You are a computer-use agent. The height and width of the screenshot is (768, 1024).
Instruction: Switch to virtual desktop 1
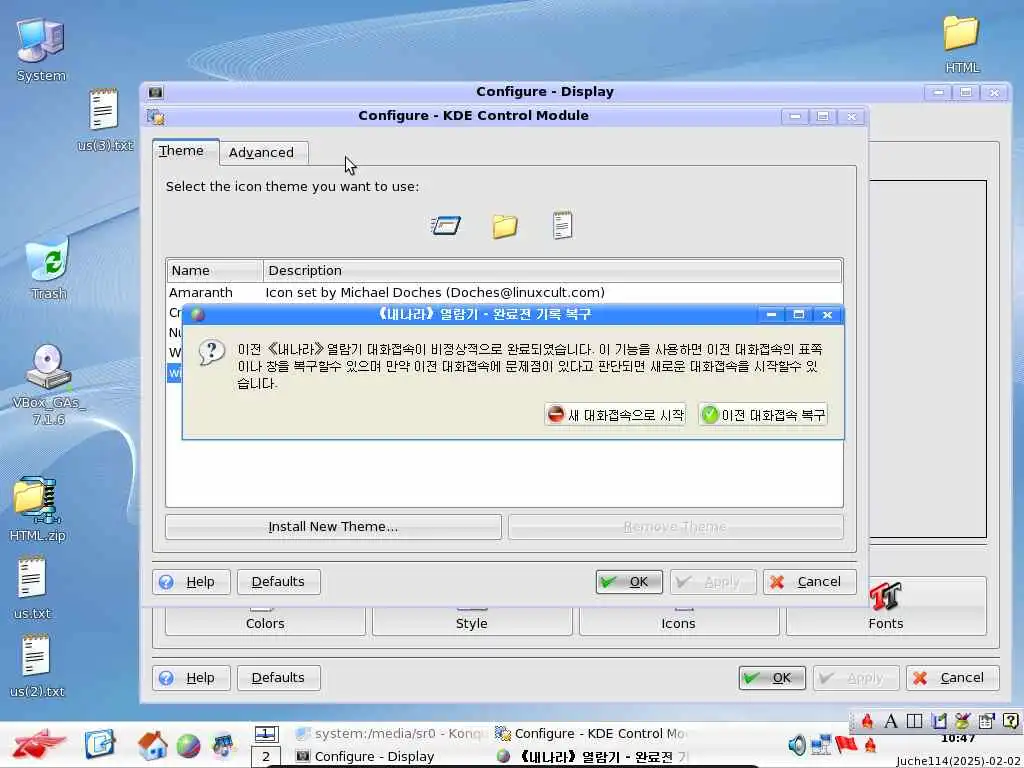266,734
